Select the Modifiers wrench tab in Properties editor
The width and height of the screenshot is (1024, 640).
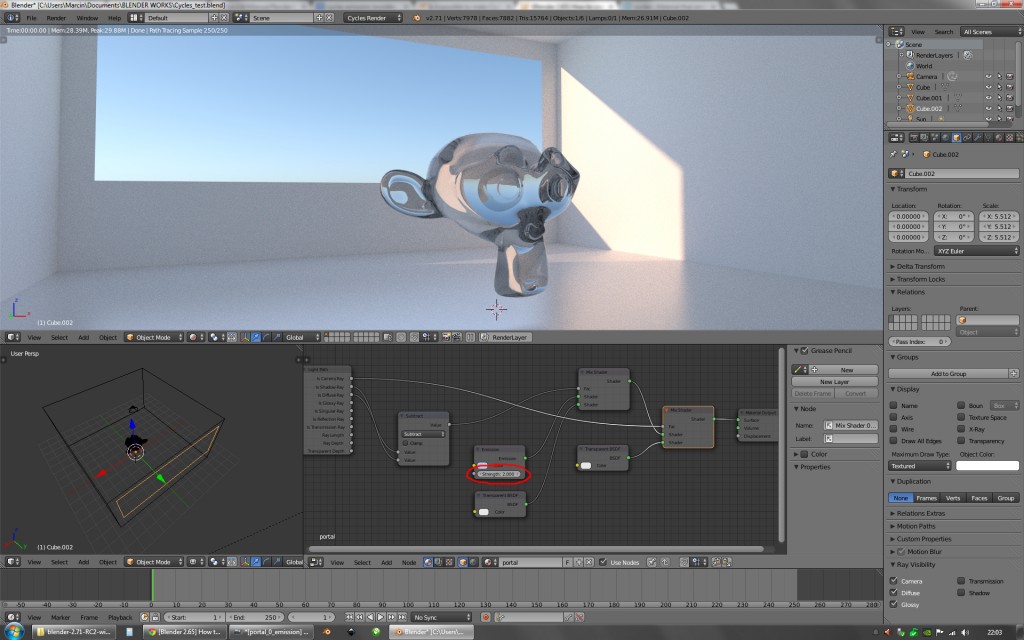[x=975, y=137]
